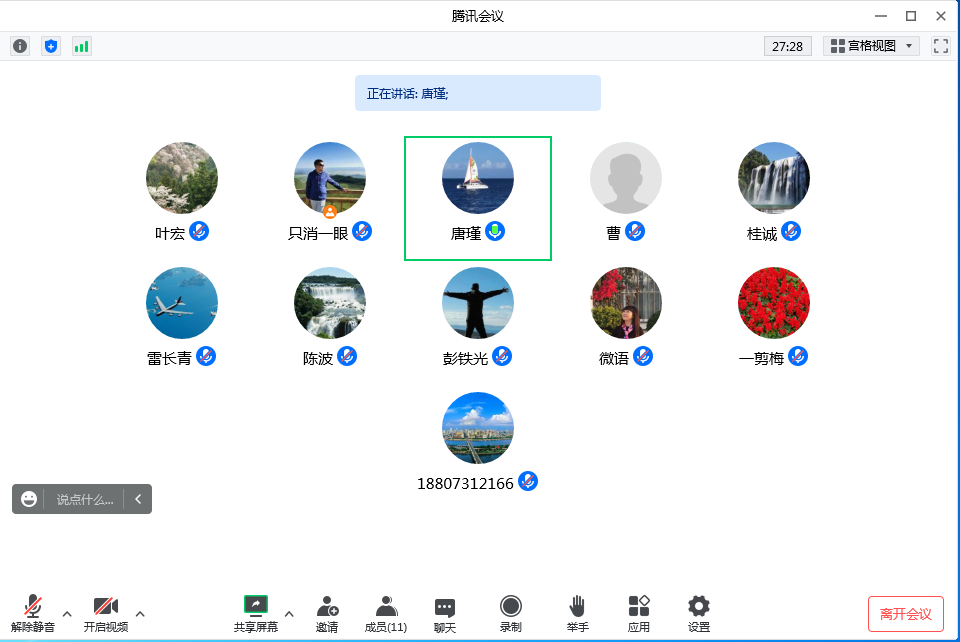Enter fullscreen mode via corner icon

point(940,46)
